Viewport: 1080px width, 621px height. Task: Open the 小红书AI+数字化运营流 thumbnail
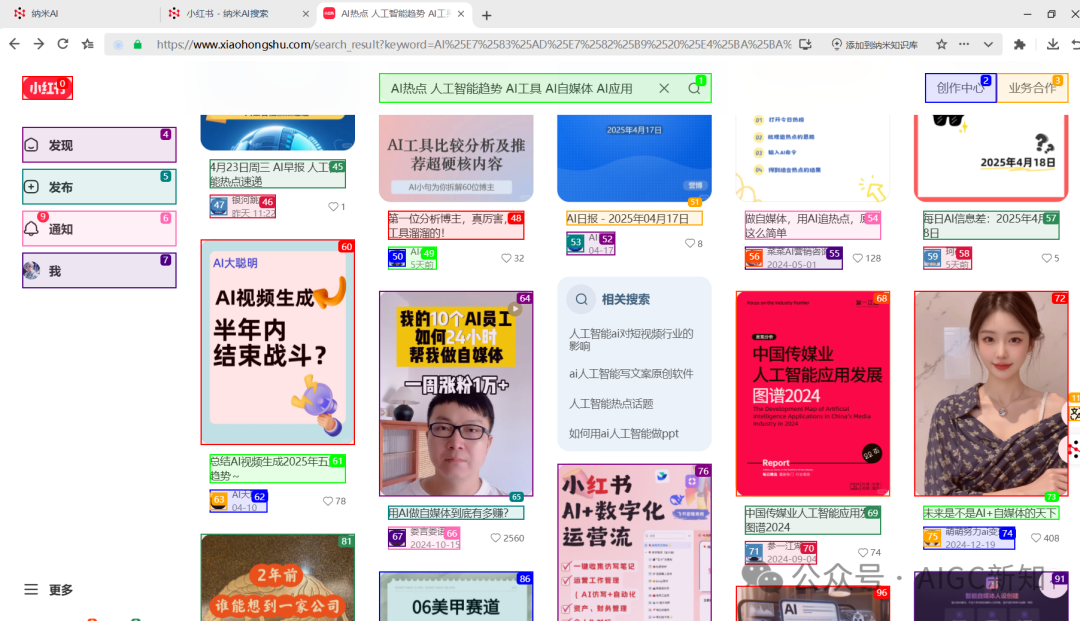point(634,543)
